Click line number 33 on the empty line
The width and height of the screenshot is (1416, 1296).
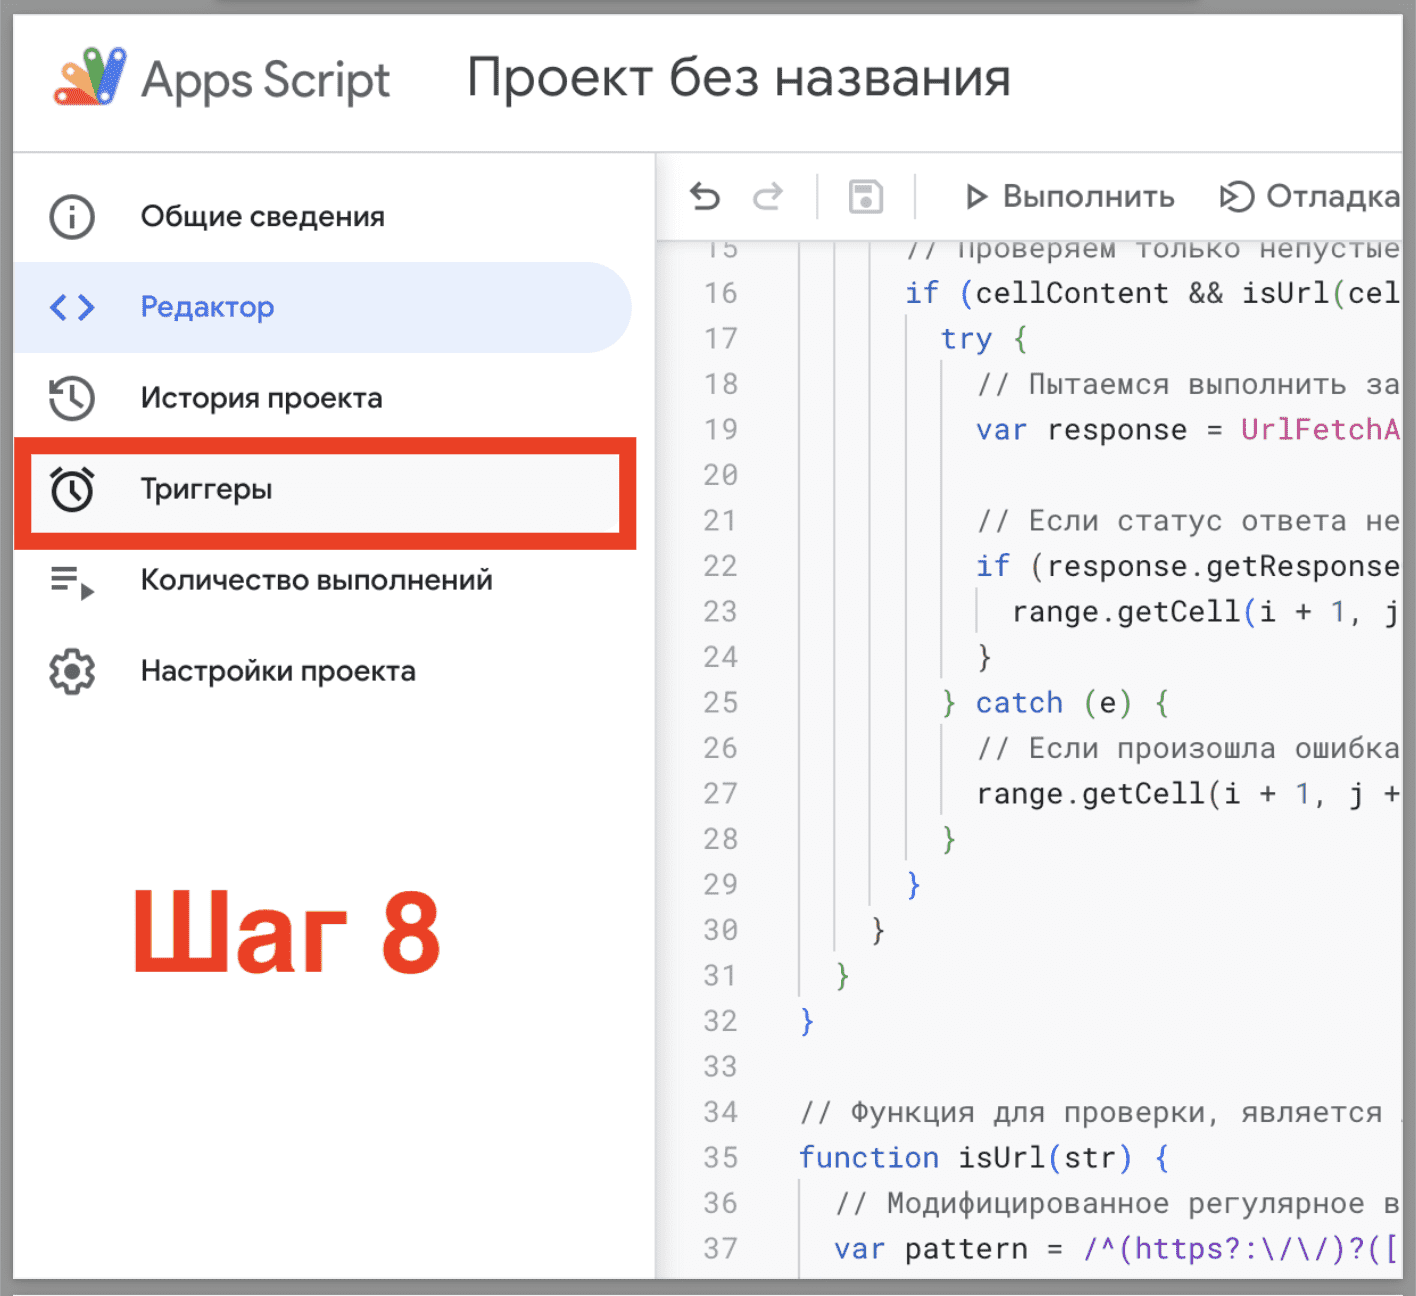720,1067
